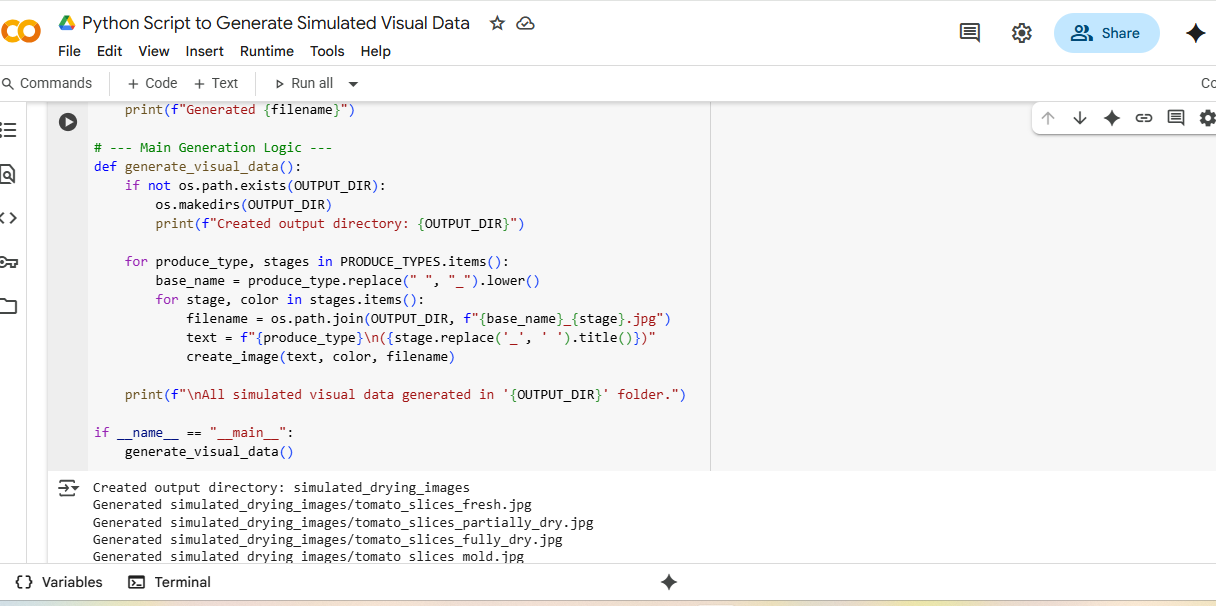Click Run all

click(x=303, y=83)
